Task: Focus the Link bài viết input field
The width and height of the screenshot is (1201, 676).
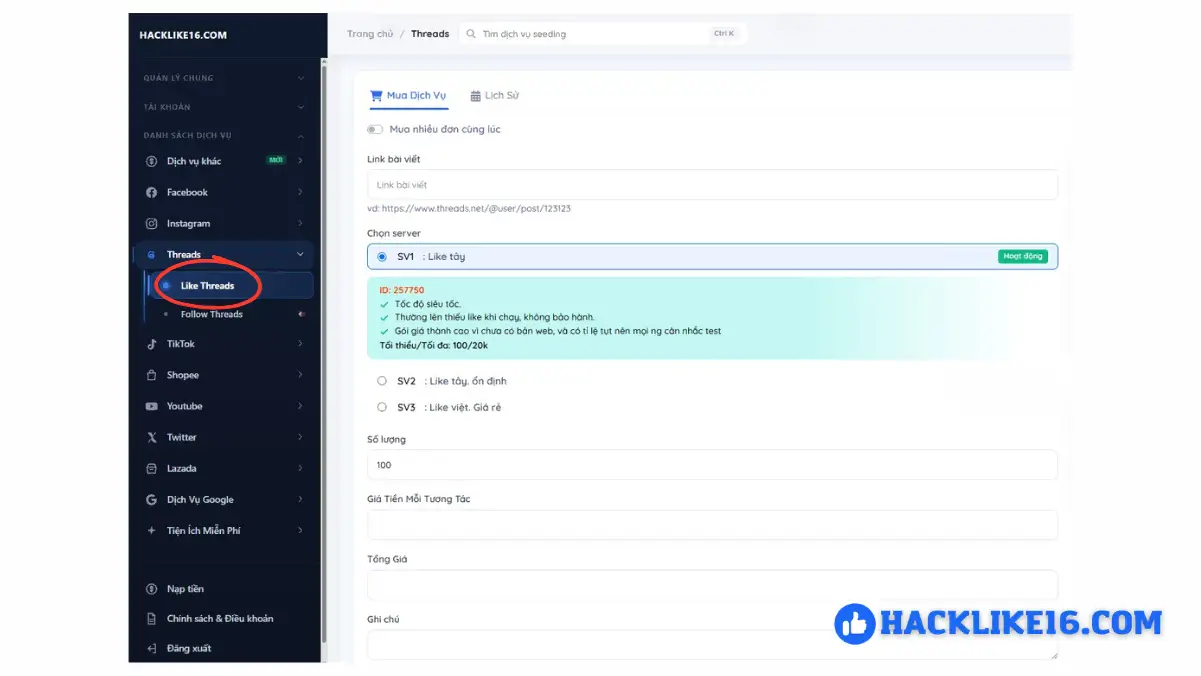Action: pos(712,185)
